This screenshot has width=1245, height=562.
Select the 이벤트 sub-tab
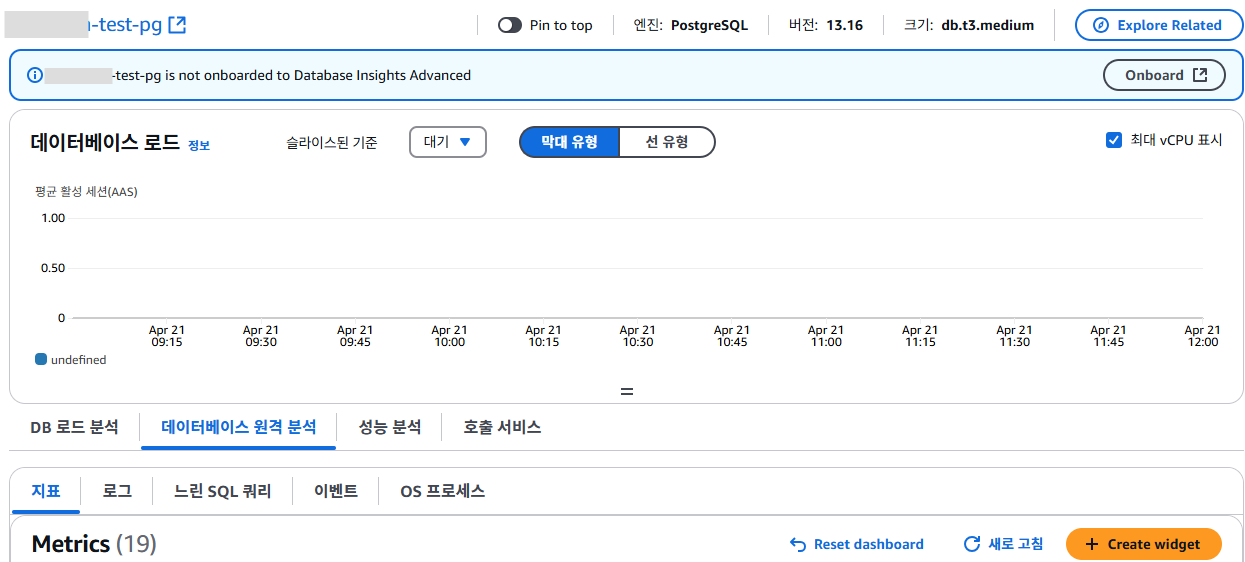coord(336,491)
